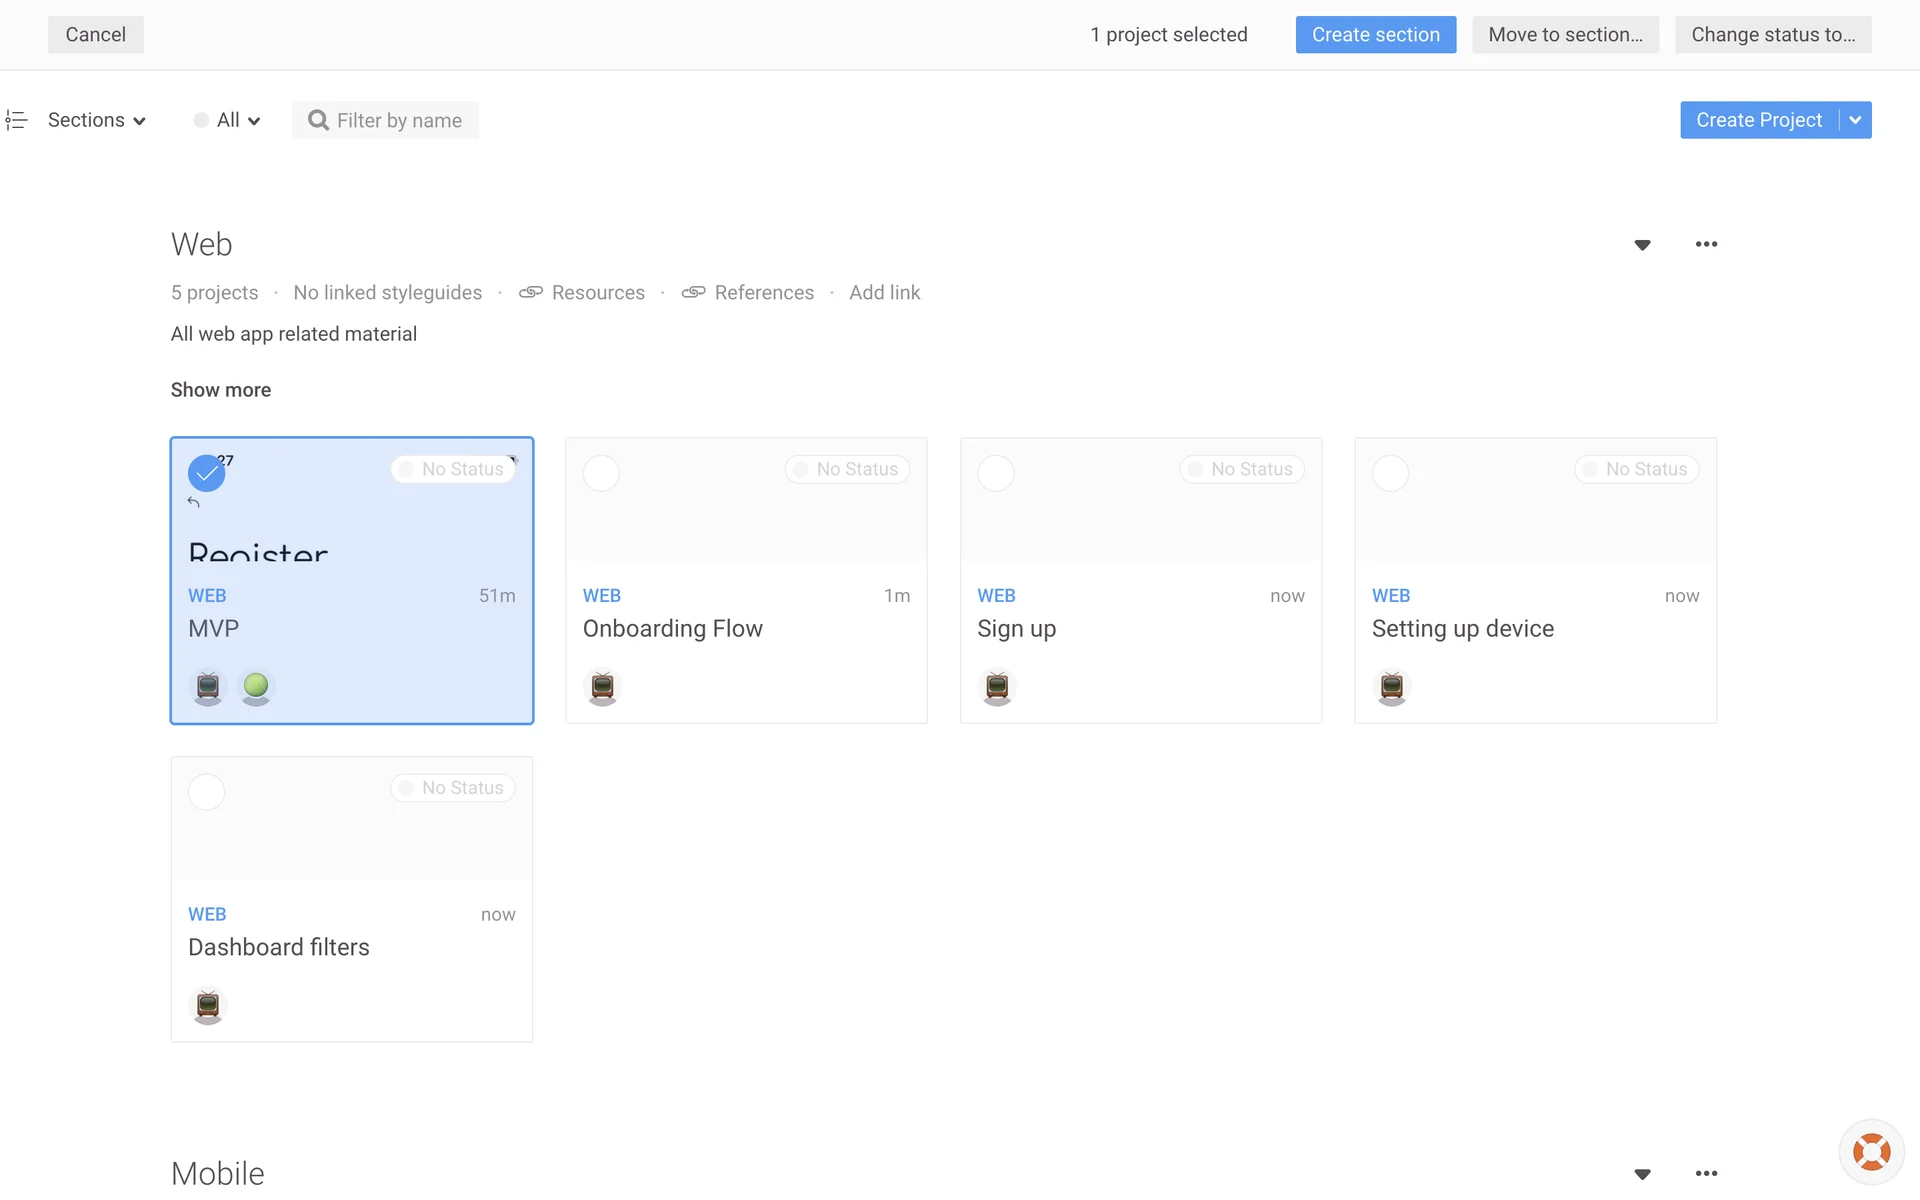
Task: Cancel the project selection
Action: point(96,35)
